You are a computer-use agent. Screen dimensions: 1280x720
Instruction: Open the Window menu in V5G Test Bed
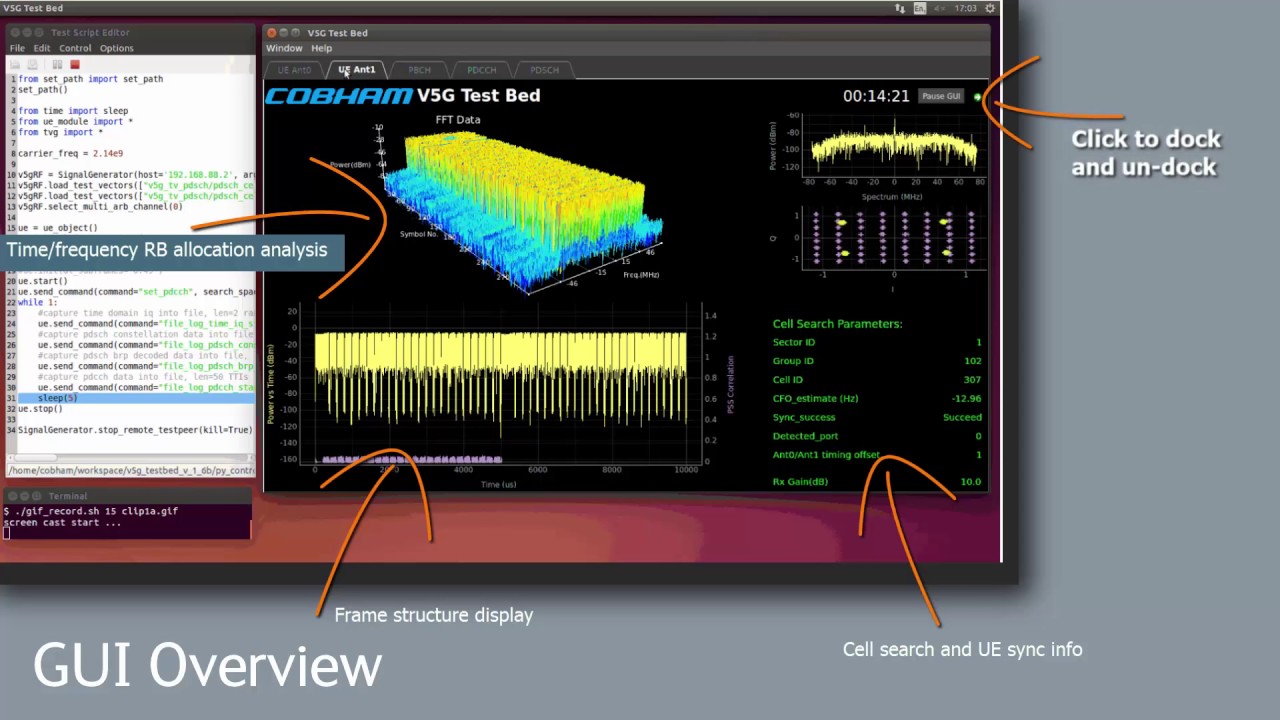coord(284,48)
